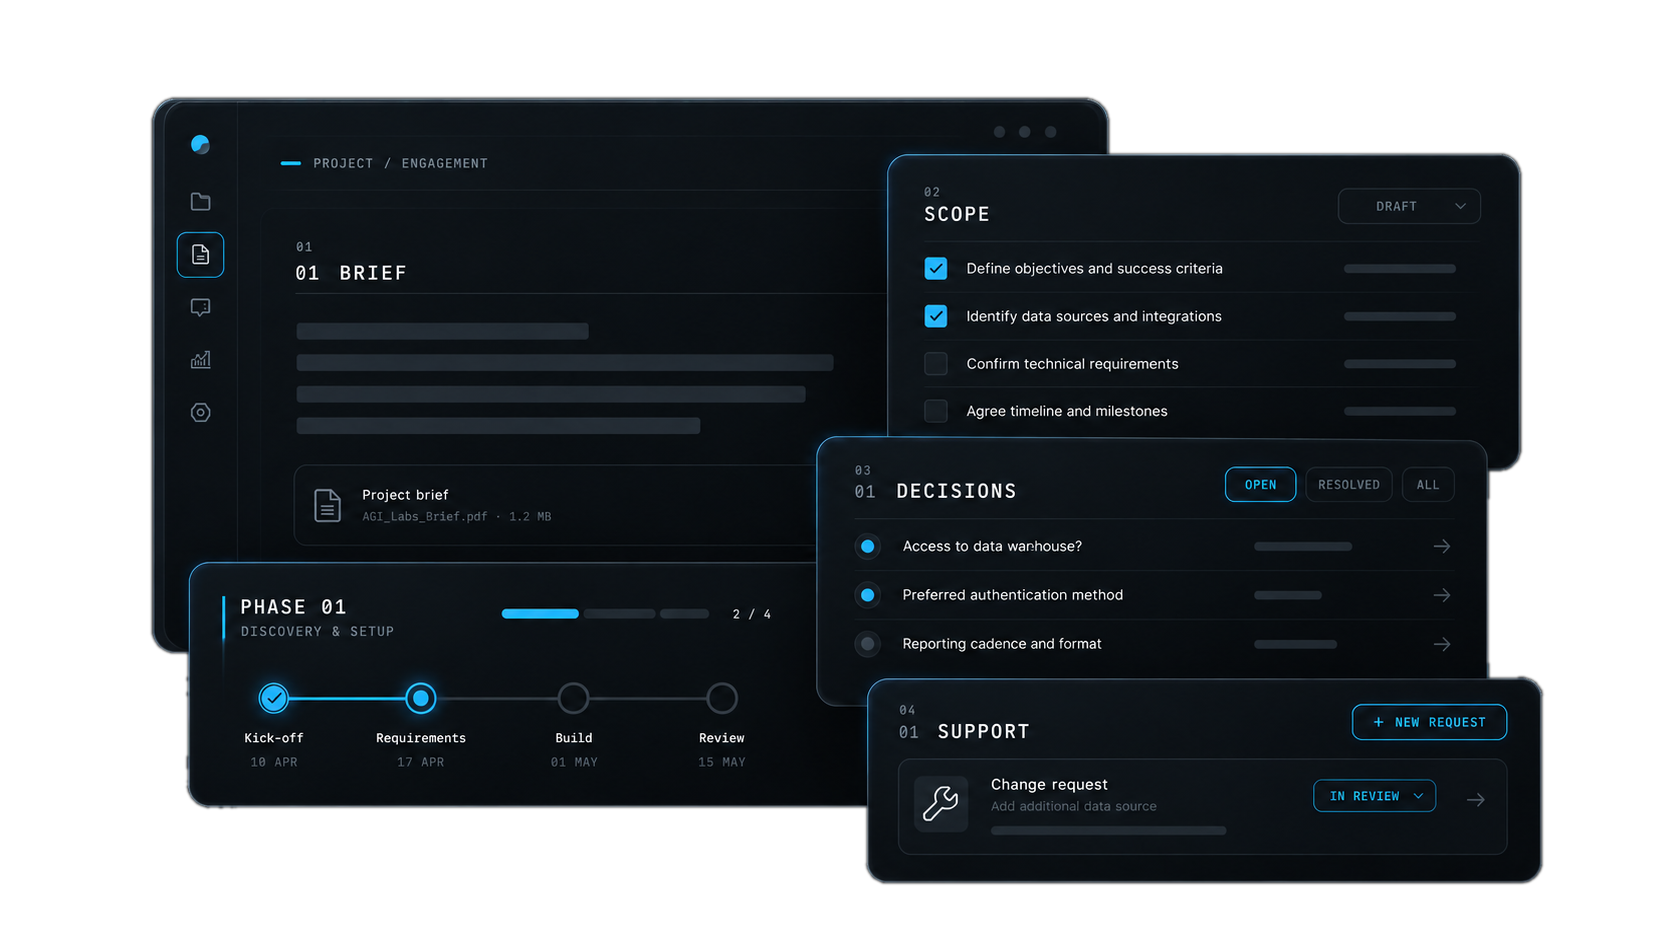Select the Kick-off timeline milestone
The width and height of the screenshot is (1672, 941).
[273, 698]
